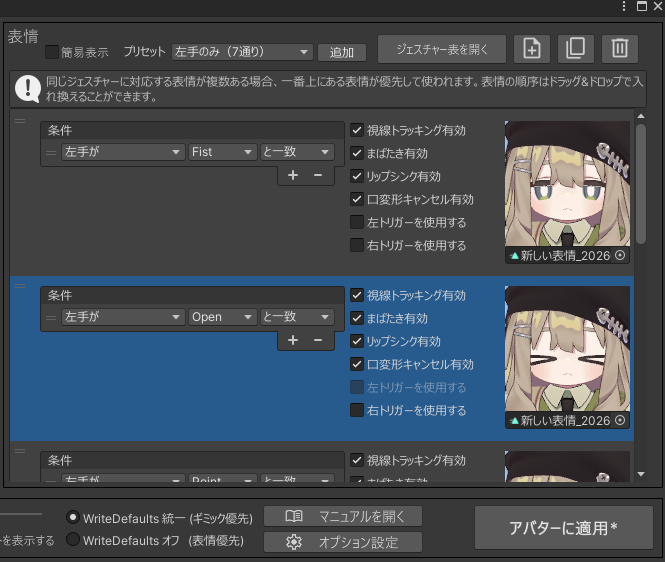This screenshot has width=665, height=562.
Task: Click the vertical scrollbar of expression list
Action: tap(640, 180)
